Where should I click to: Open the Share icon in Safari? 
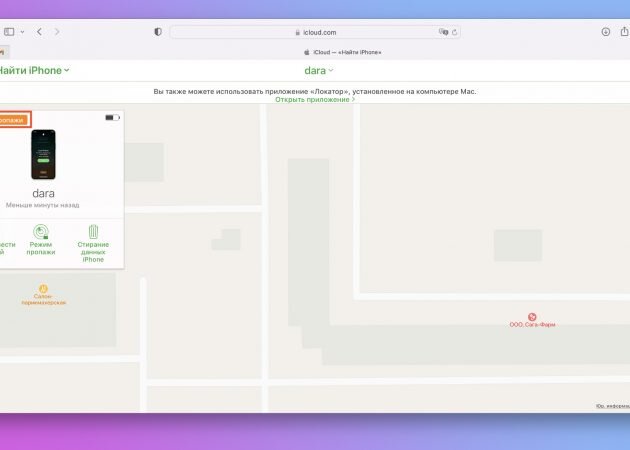tap(624, 31)
